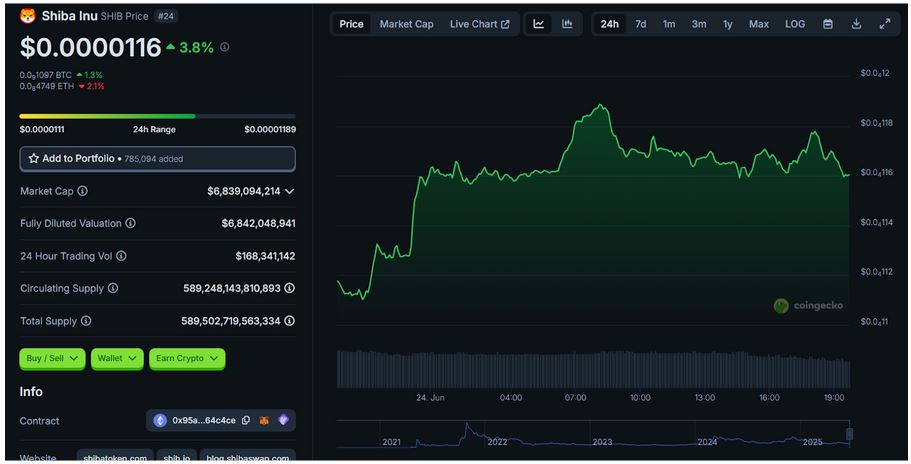Click the $0.0000111 range low value
Viewport: 911px width, 464px height.
42,129
